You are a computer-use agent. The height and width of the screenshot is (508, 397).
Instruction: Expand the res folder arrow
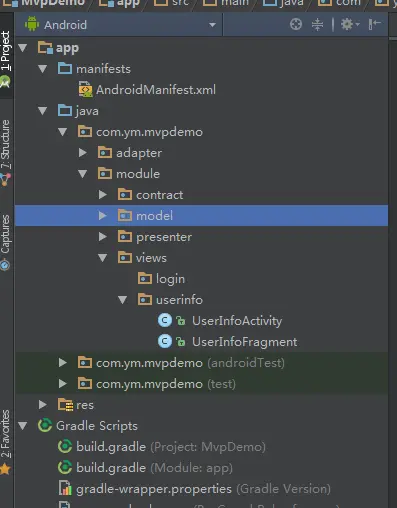click(x=43, y=405)
